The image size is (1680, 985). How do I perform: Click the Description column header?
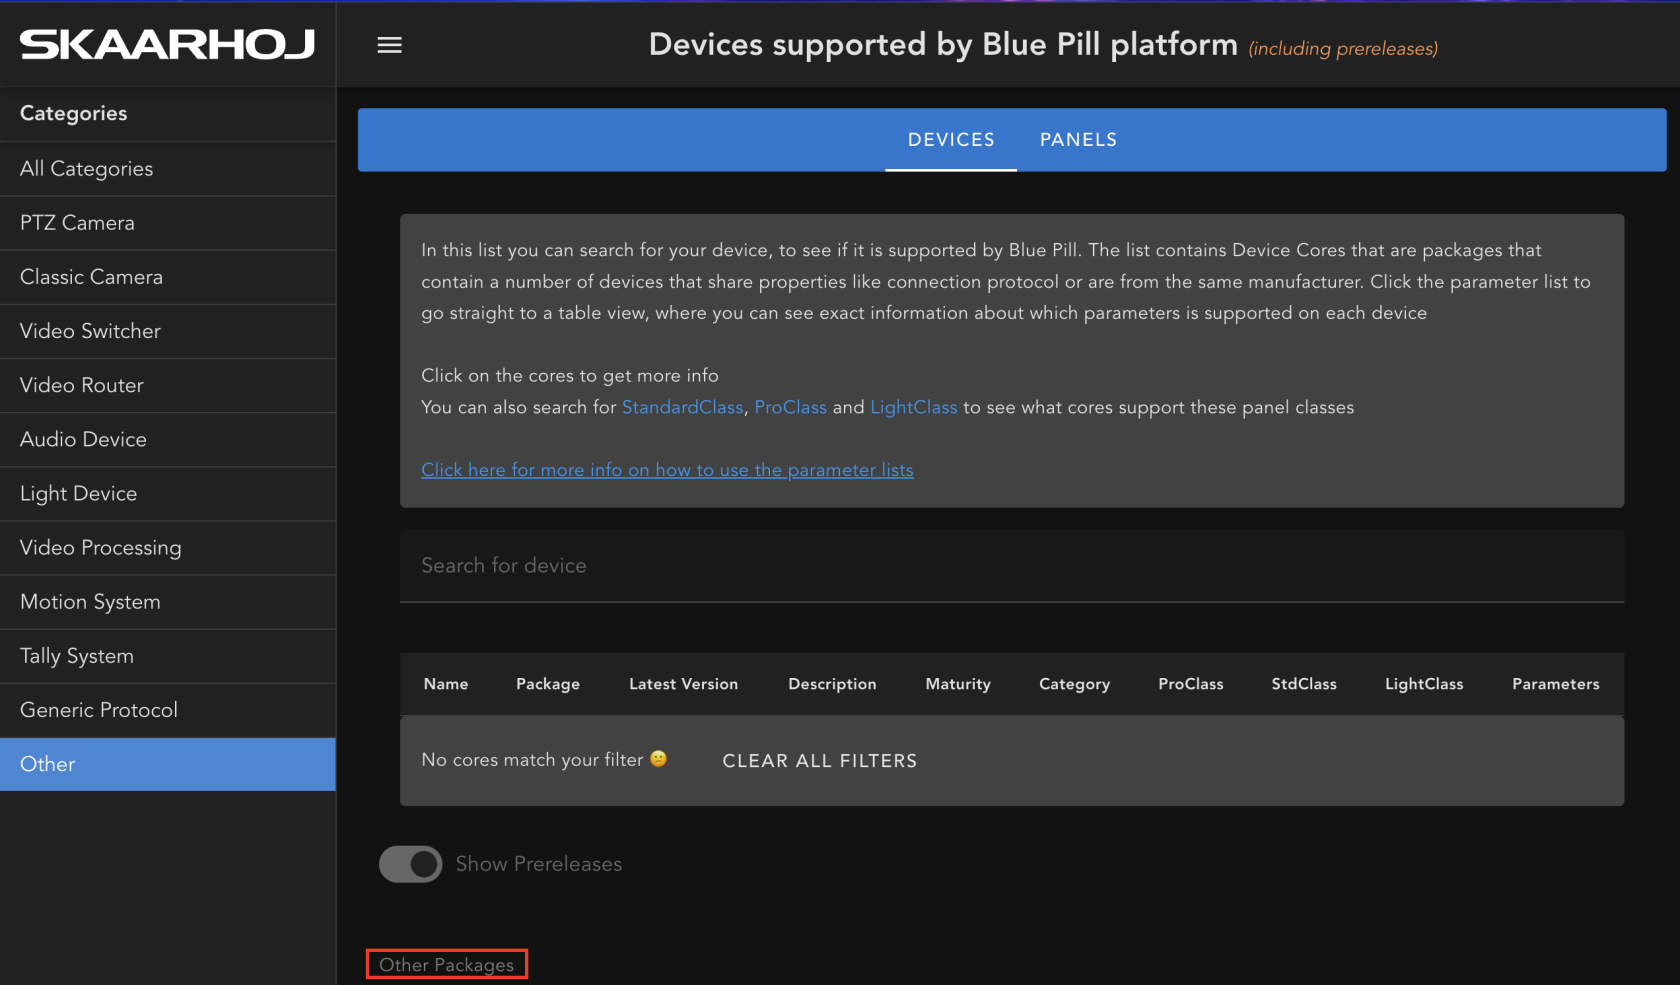click(x=832, y=684)
